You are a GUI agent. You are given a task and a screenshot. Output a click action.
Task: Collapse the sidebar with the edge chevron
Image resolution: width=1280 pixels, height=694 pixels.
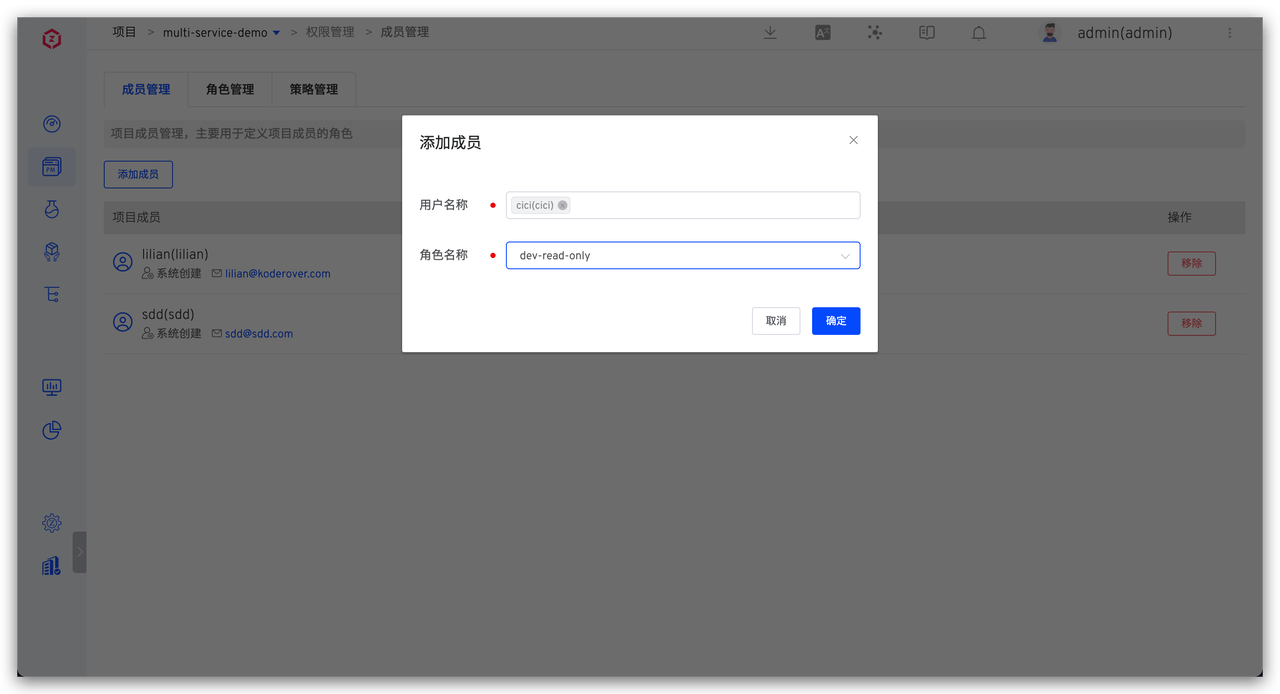point(80,551)
